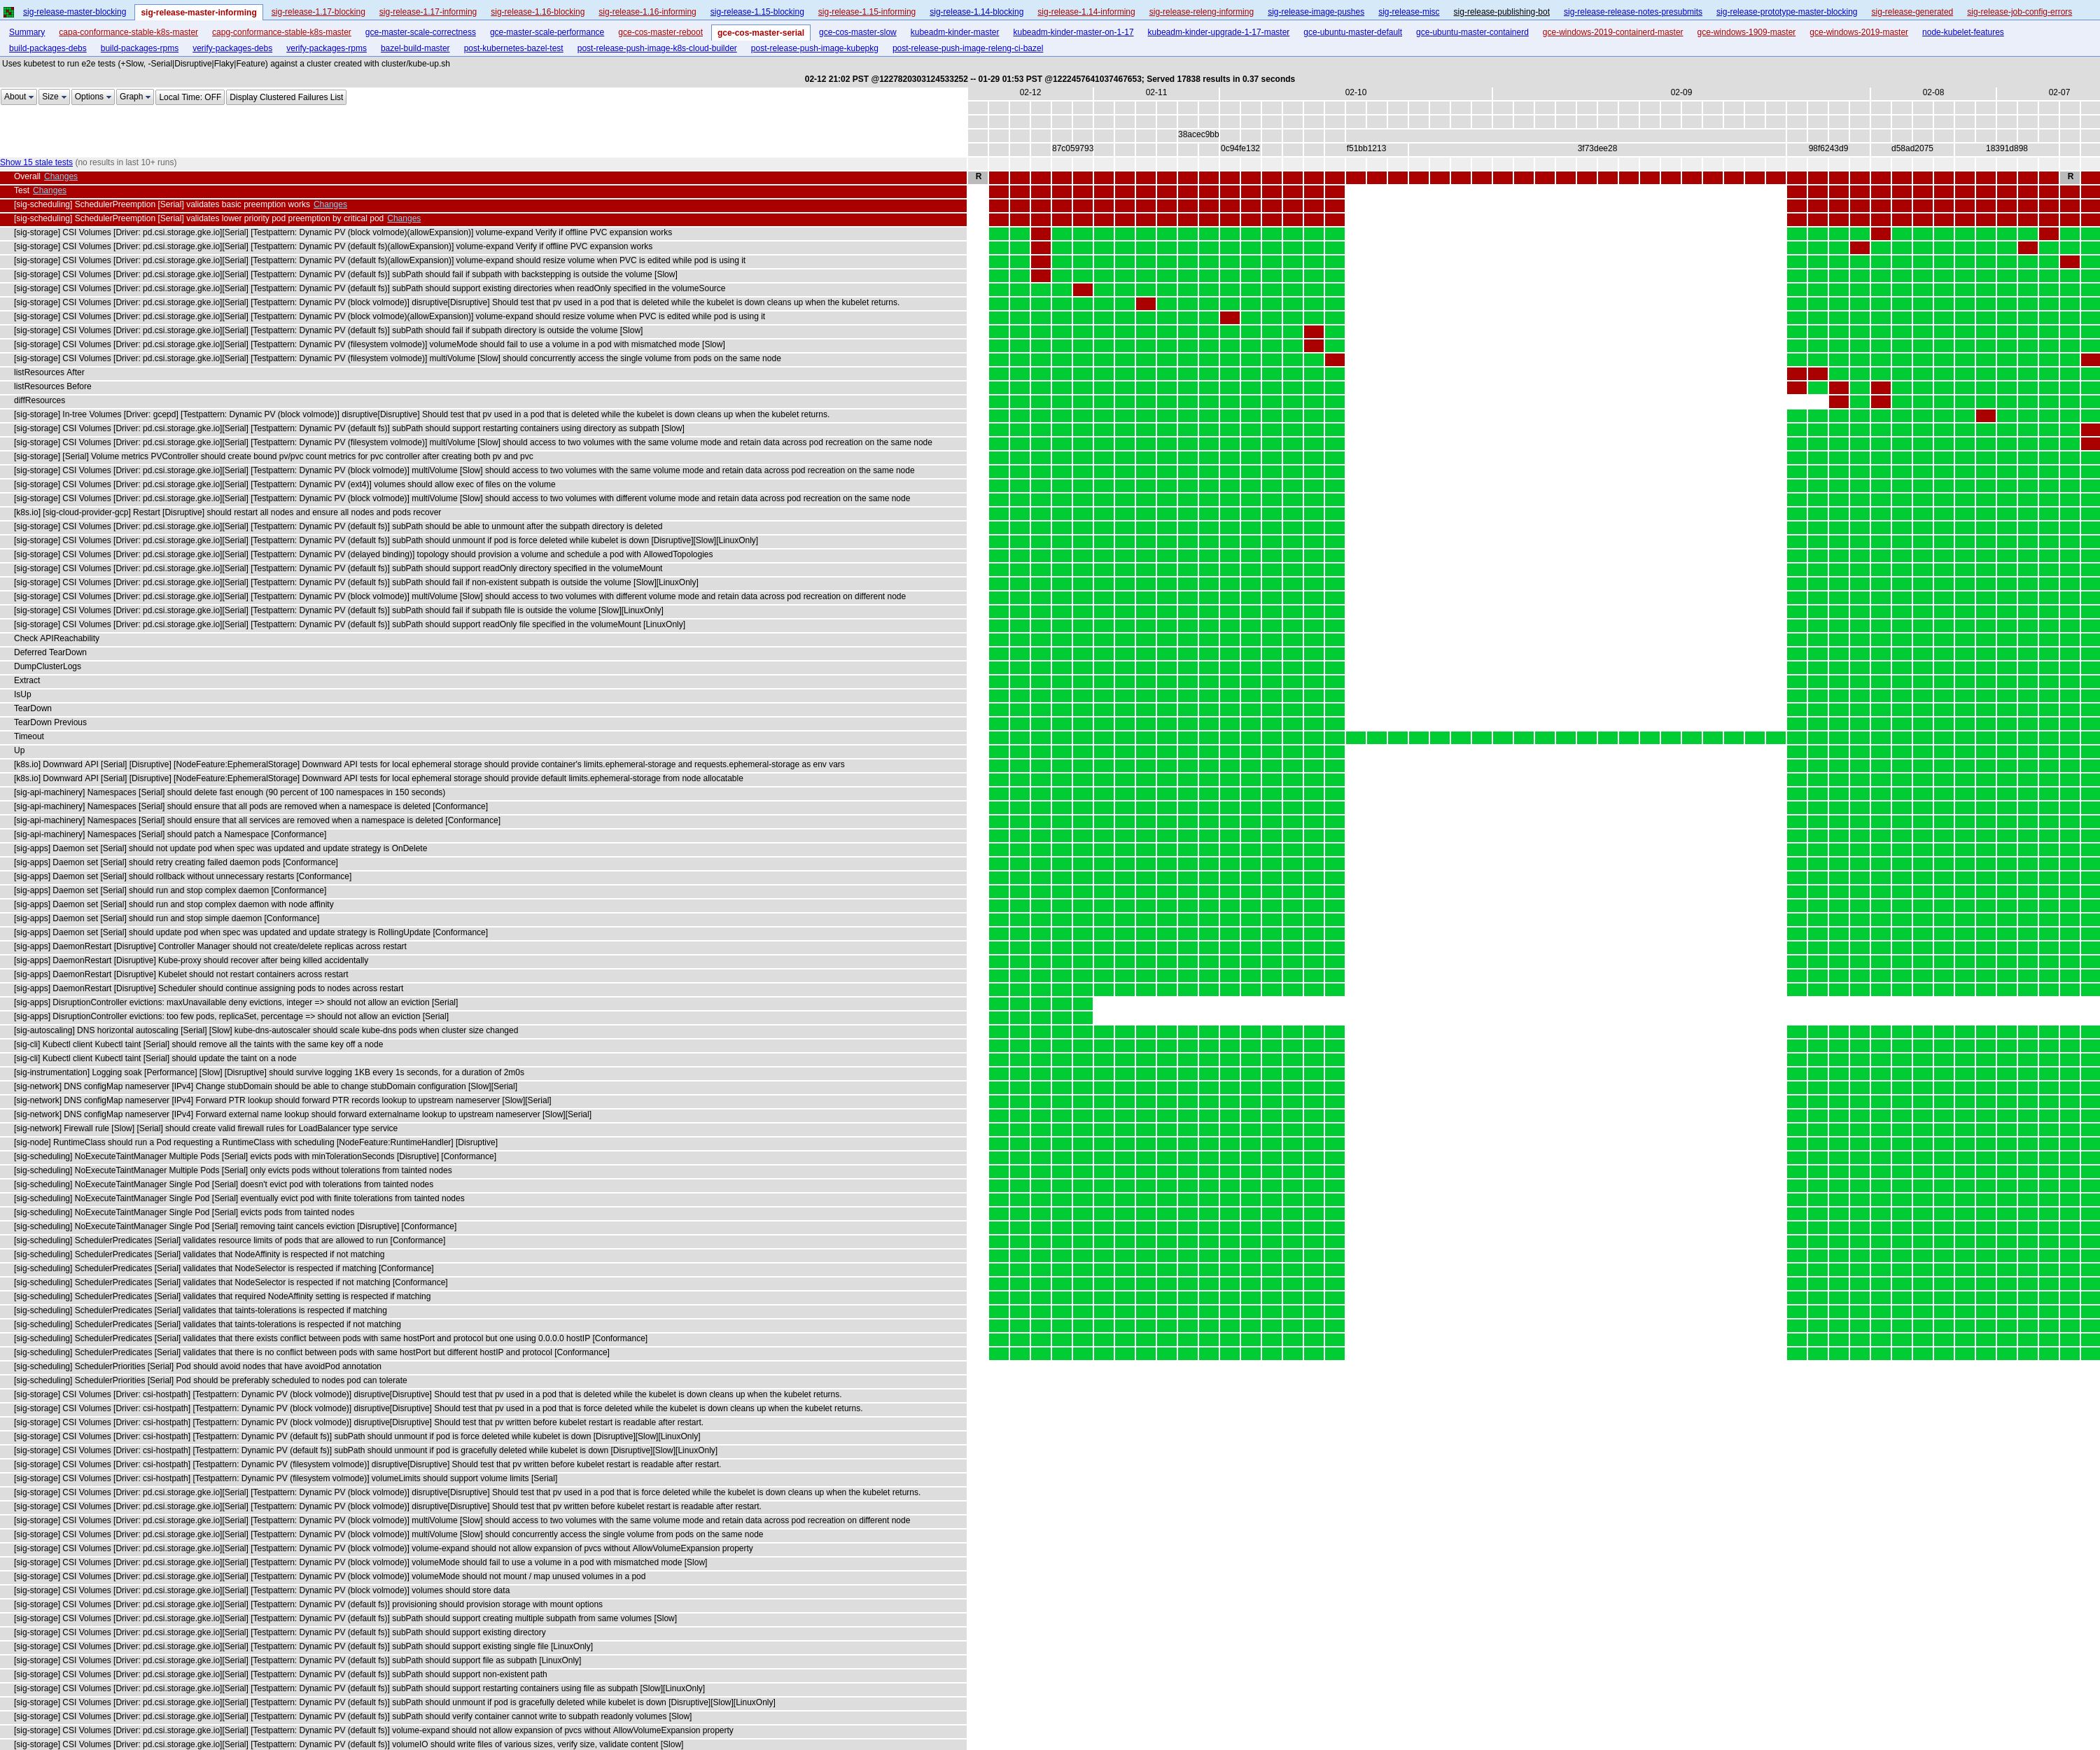Open gce-master-scale-performance tab
Viewport: 2100px width, 1750px height.
point(547,32)
